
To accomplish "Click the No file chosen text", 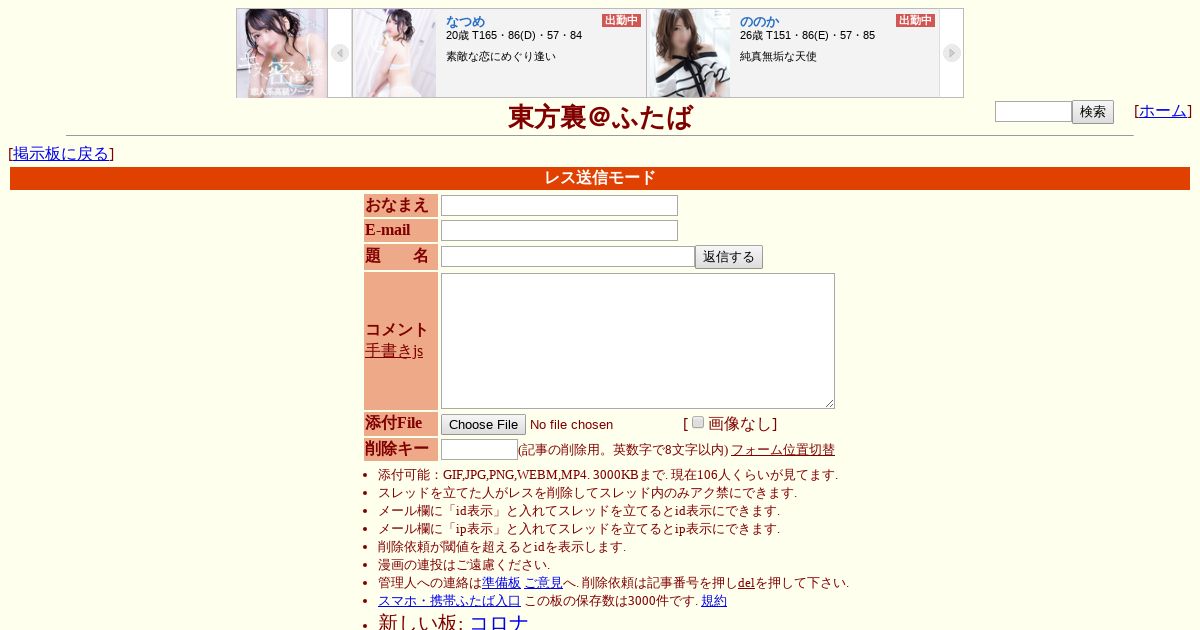I will 571,424.
